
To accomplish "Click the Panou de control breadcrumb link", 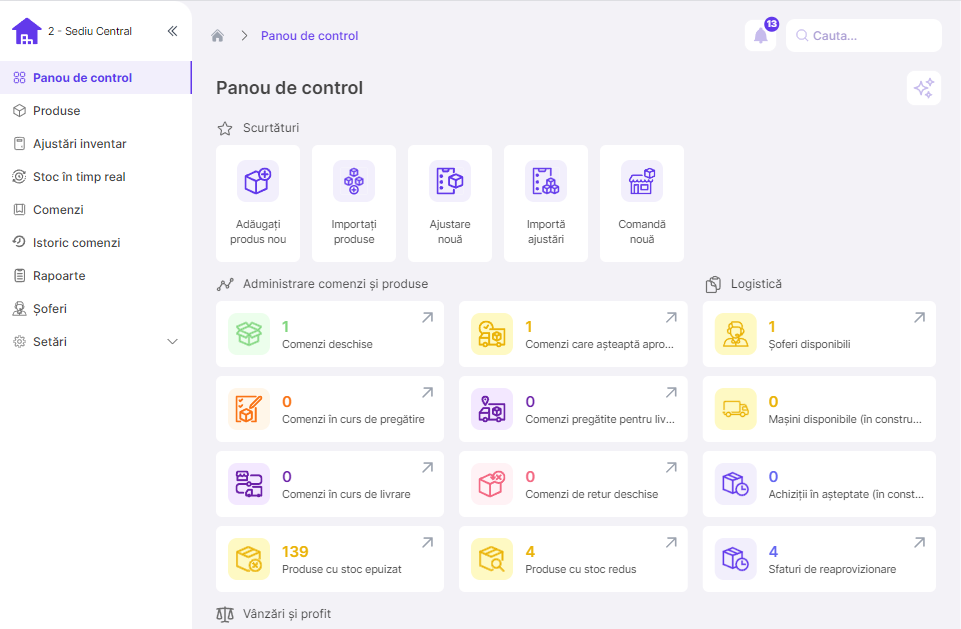I will (x=309, y=36).
